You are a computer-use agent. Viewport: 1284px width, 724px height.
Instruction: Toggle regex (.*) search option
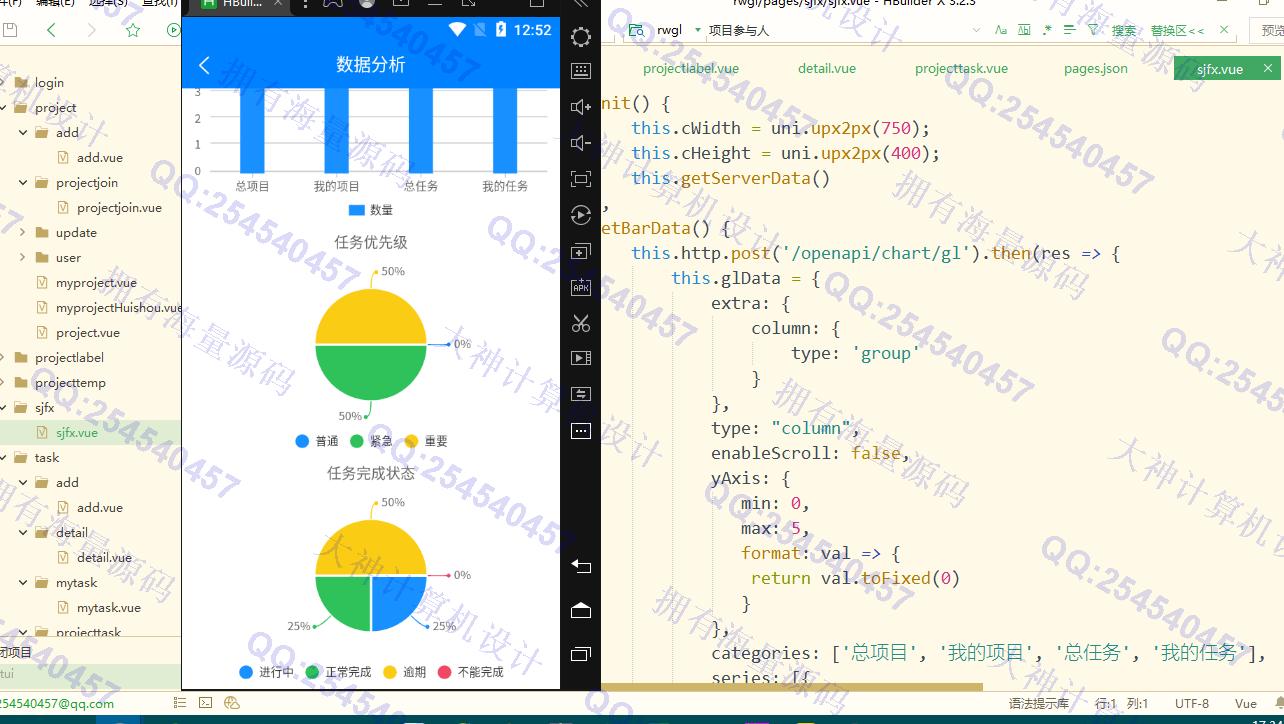1047,30
